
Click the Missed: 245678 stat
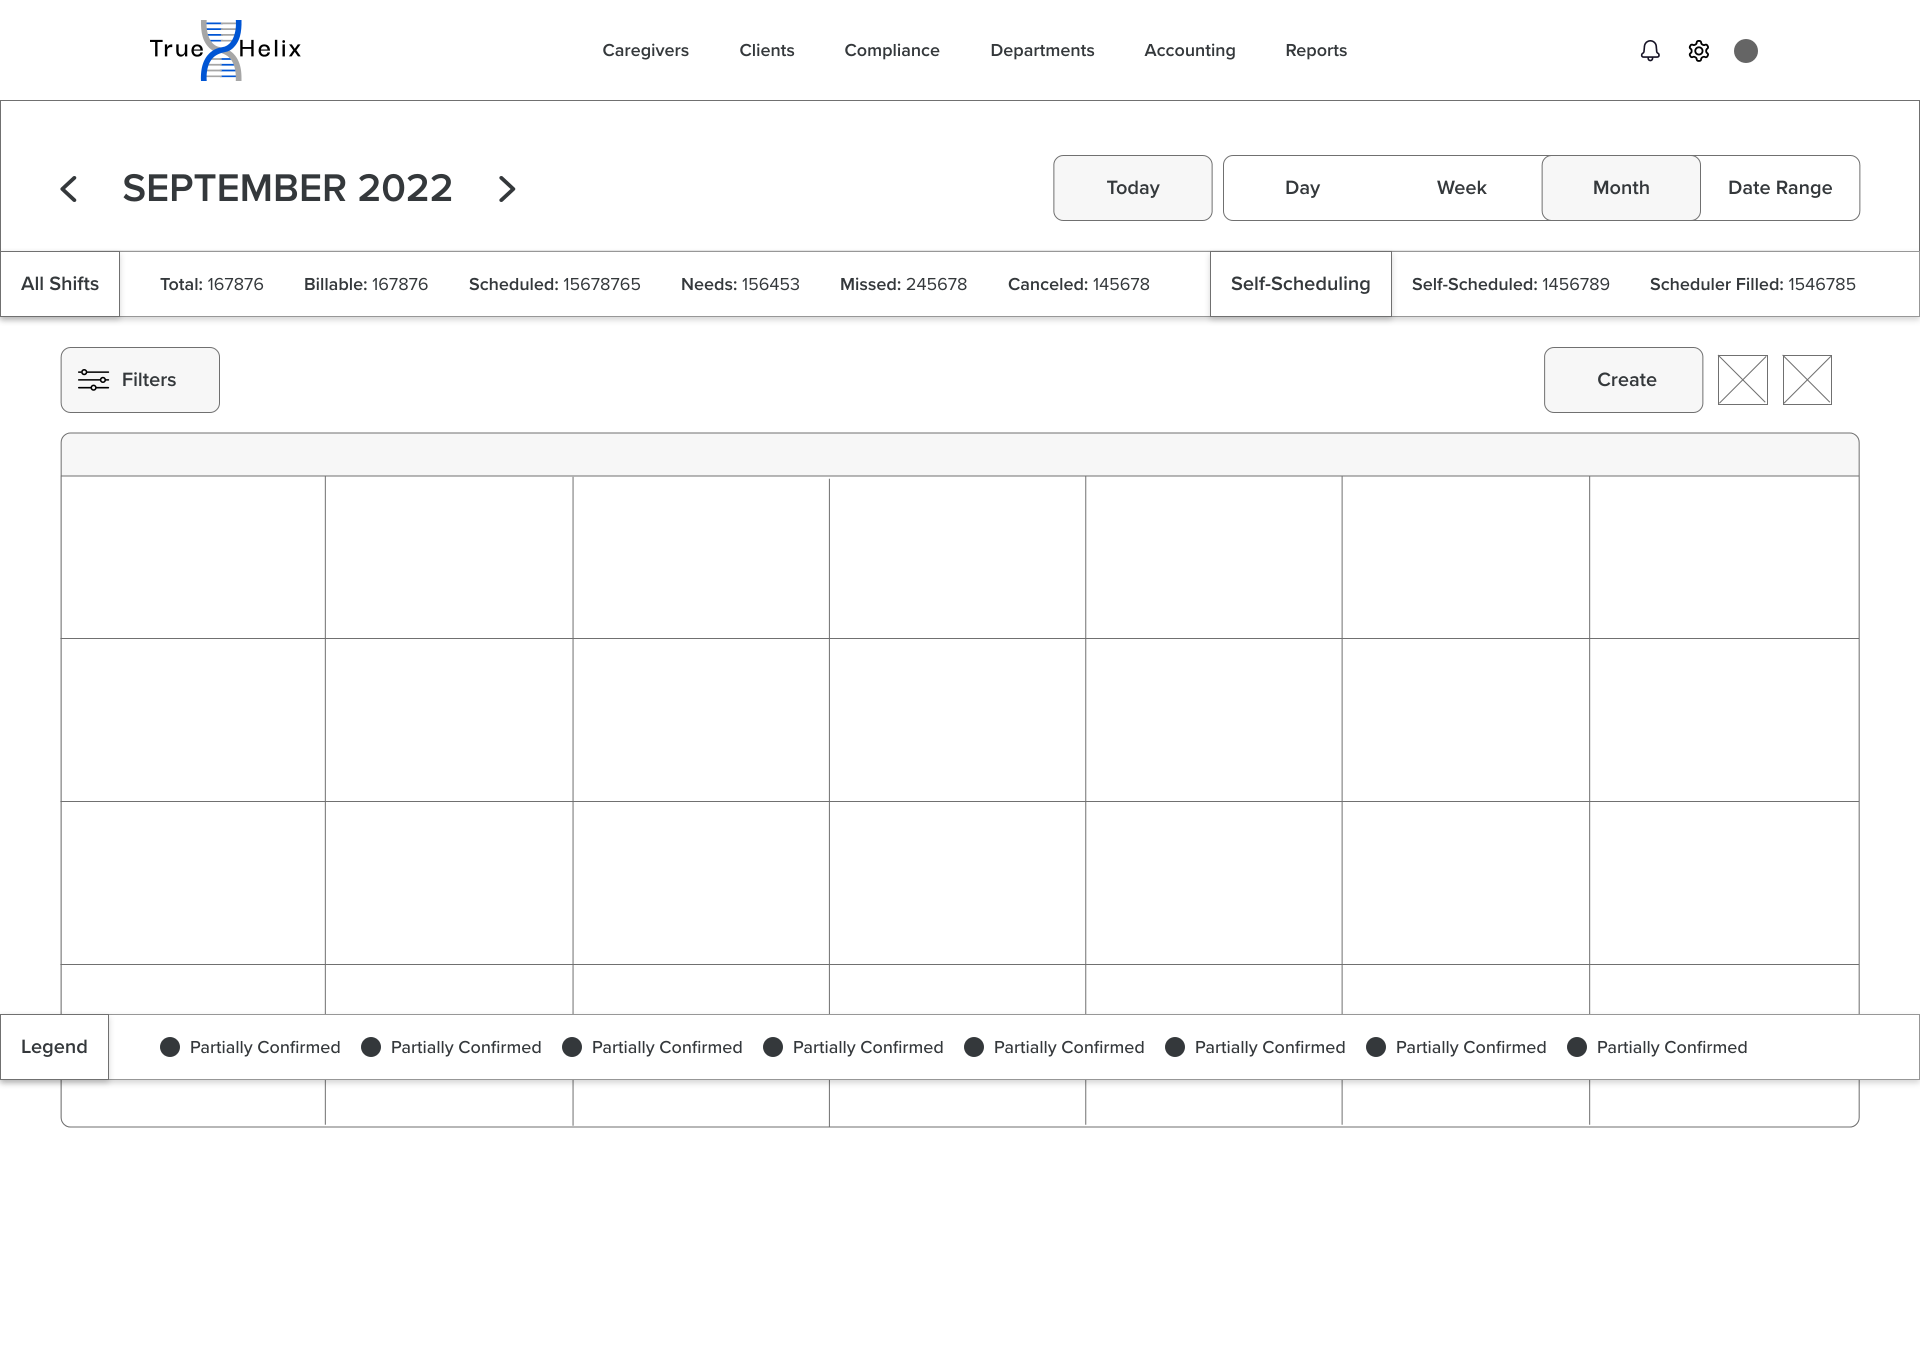coord(903,284)
